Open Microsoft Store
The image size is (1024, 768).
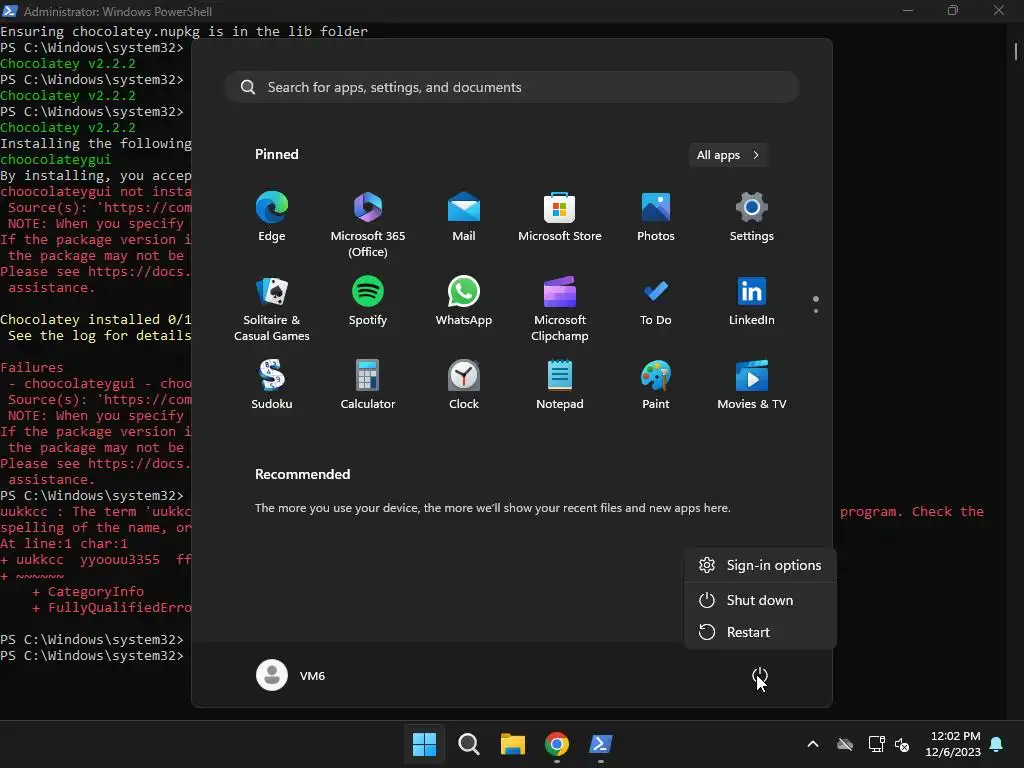(x=560, y=217)
